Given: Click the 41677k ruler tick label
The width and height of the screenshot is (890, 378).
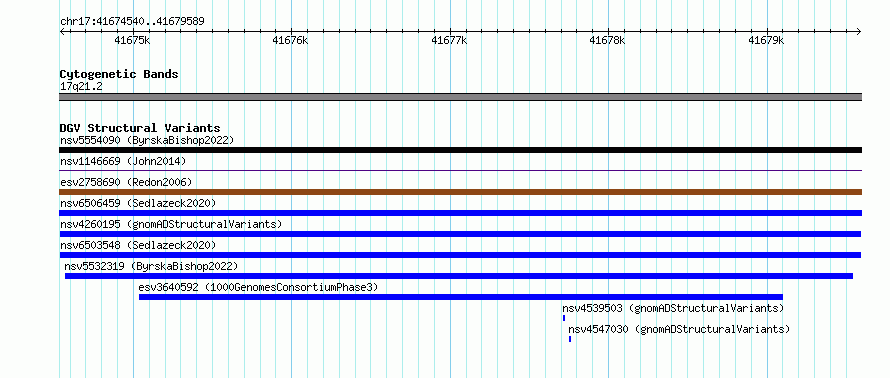Looking at the screenshot, I should (449, 40).
